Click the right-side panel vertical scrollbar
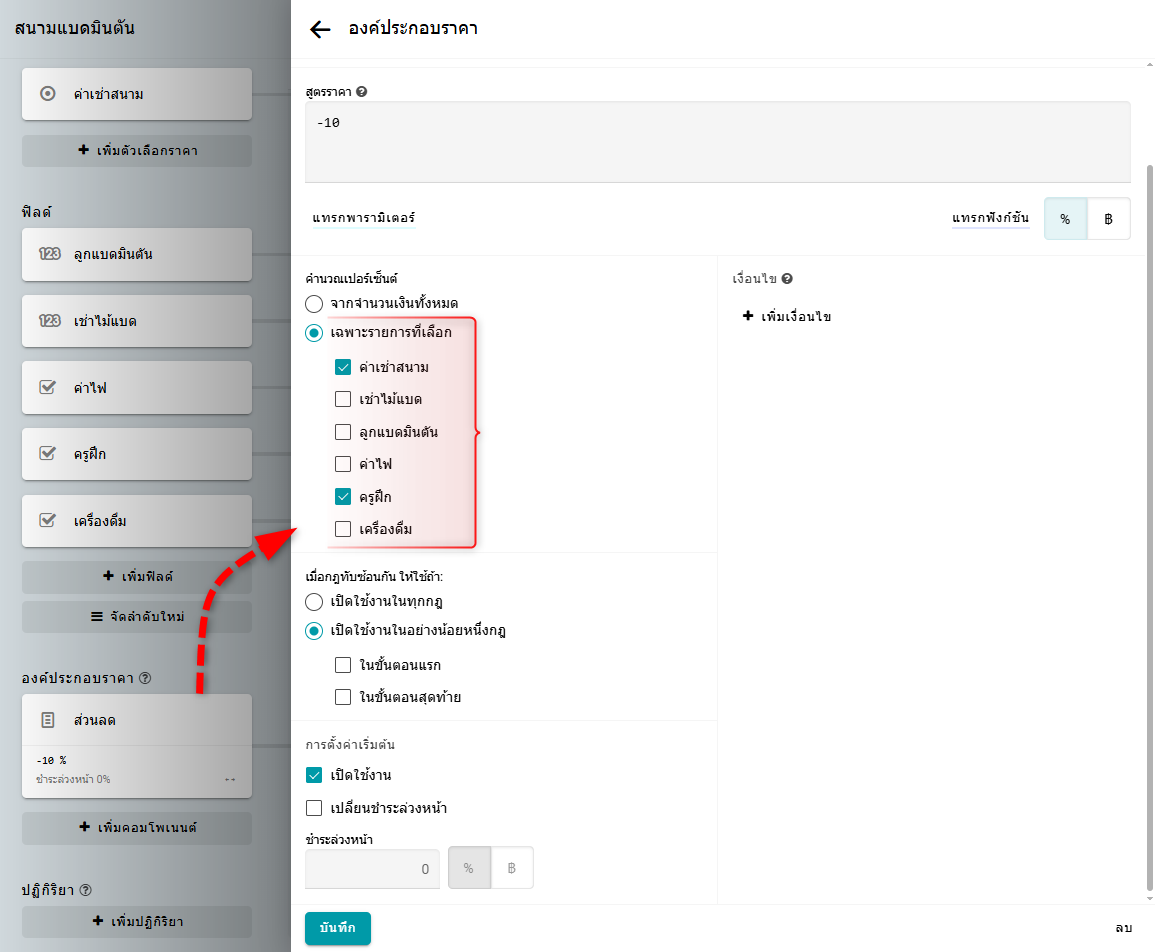 [1149, 500]
